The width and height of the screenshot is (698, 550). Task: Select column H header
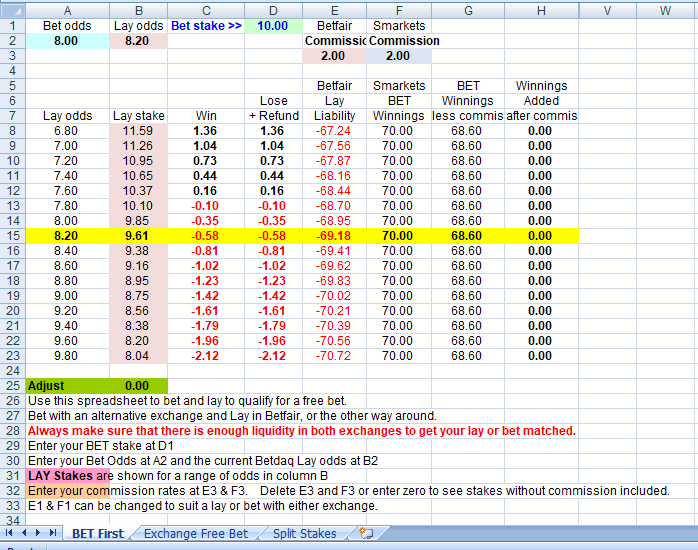tap(541, 9)
